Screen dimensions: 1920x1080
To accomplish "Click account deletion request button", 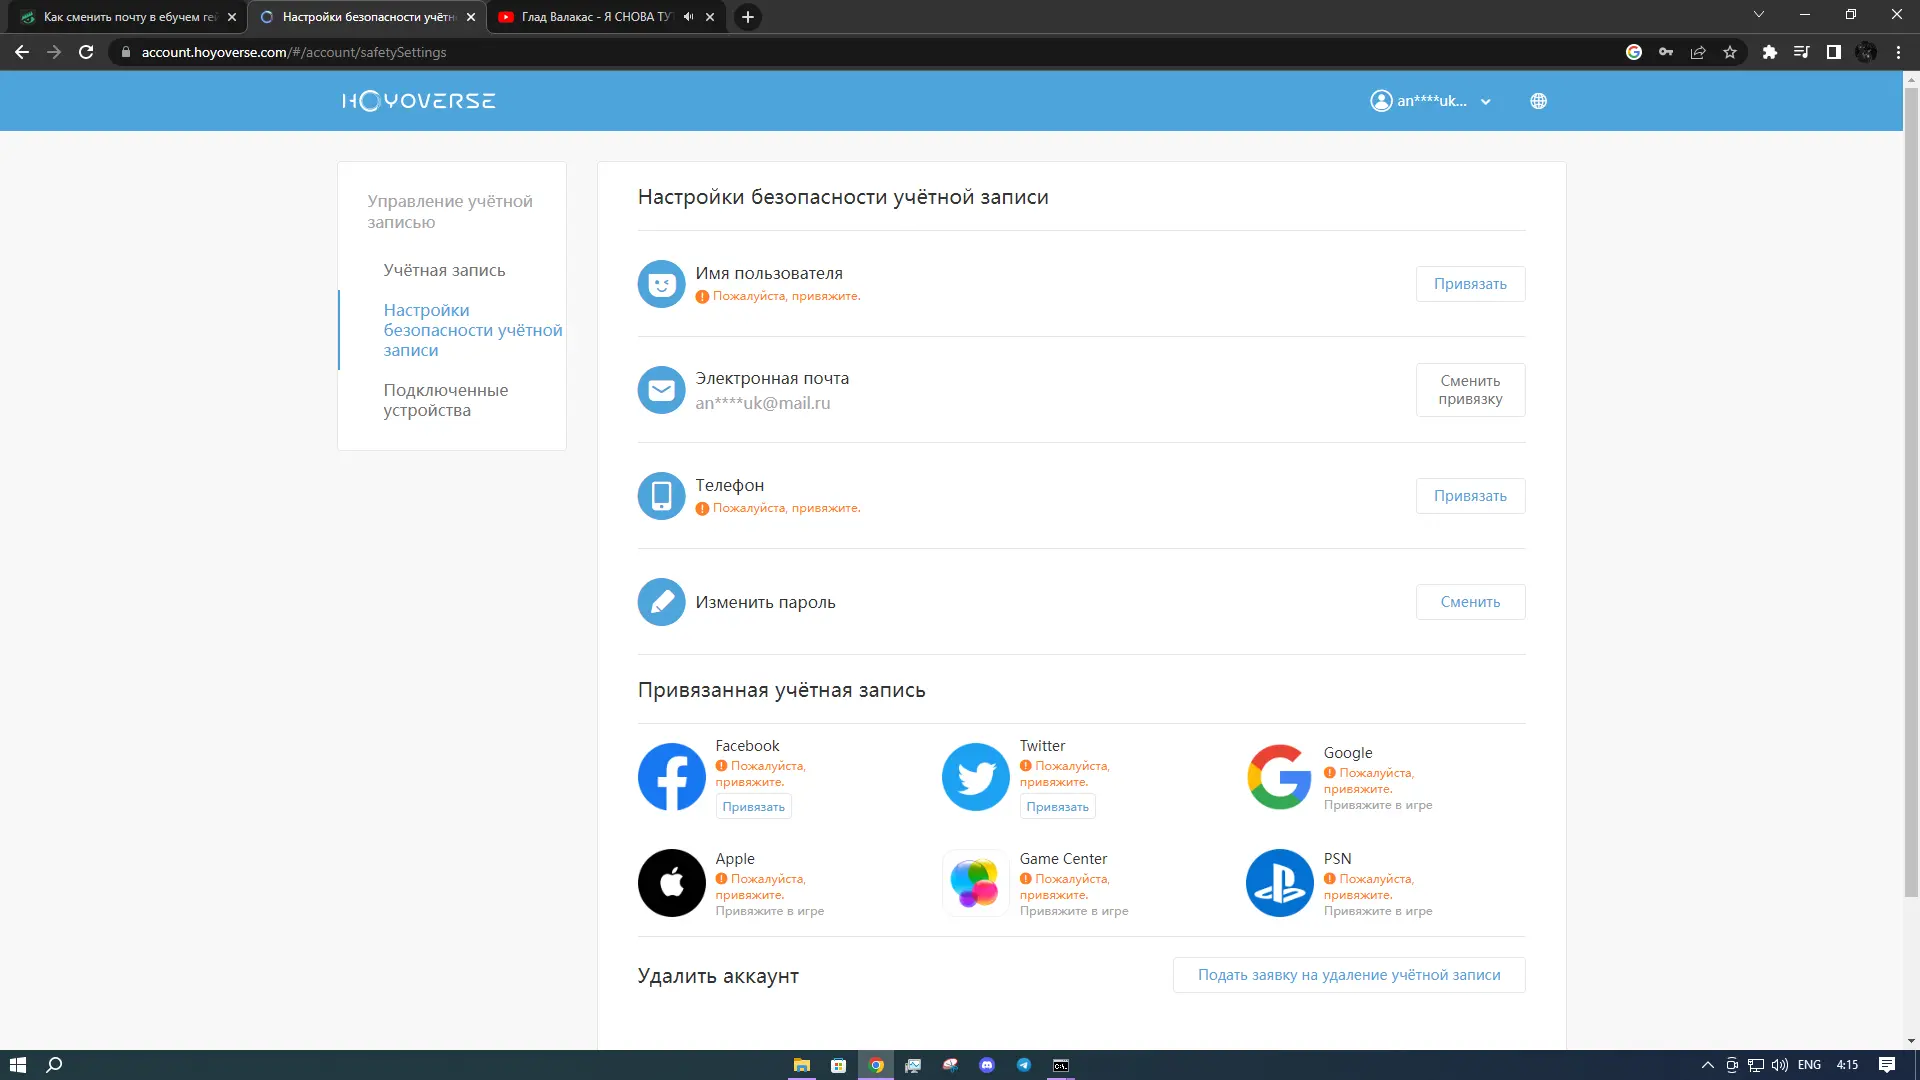I will tap(1348, 975).
